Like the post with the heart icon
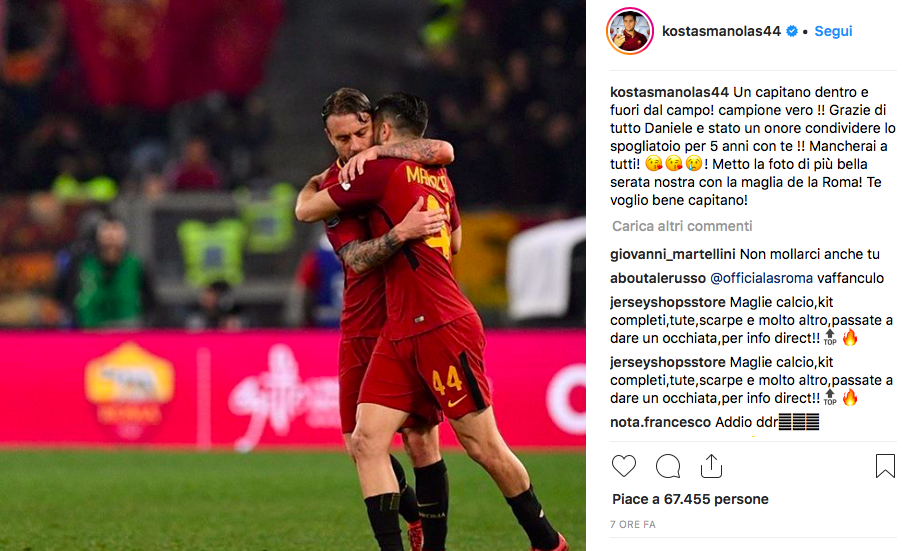The height and width of the screenshot is (551, 916). click(623, 466)
